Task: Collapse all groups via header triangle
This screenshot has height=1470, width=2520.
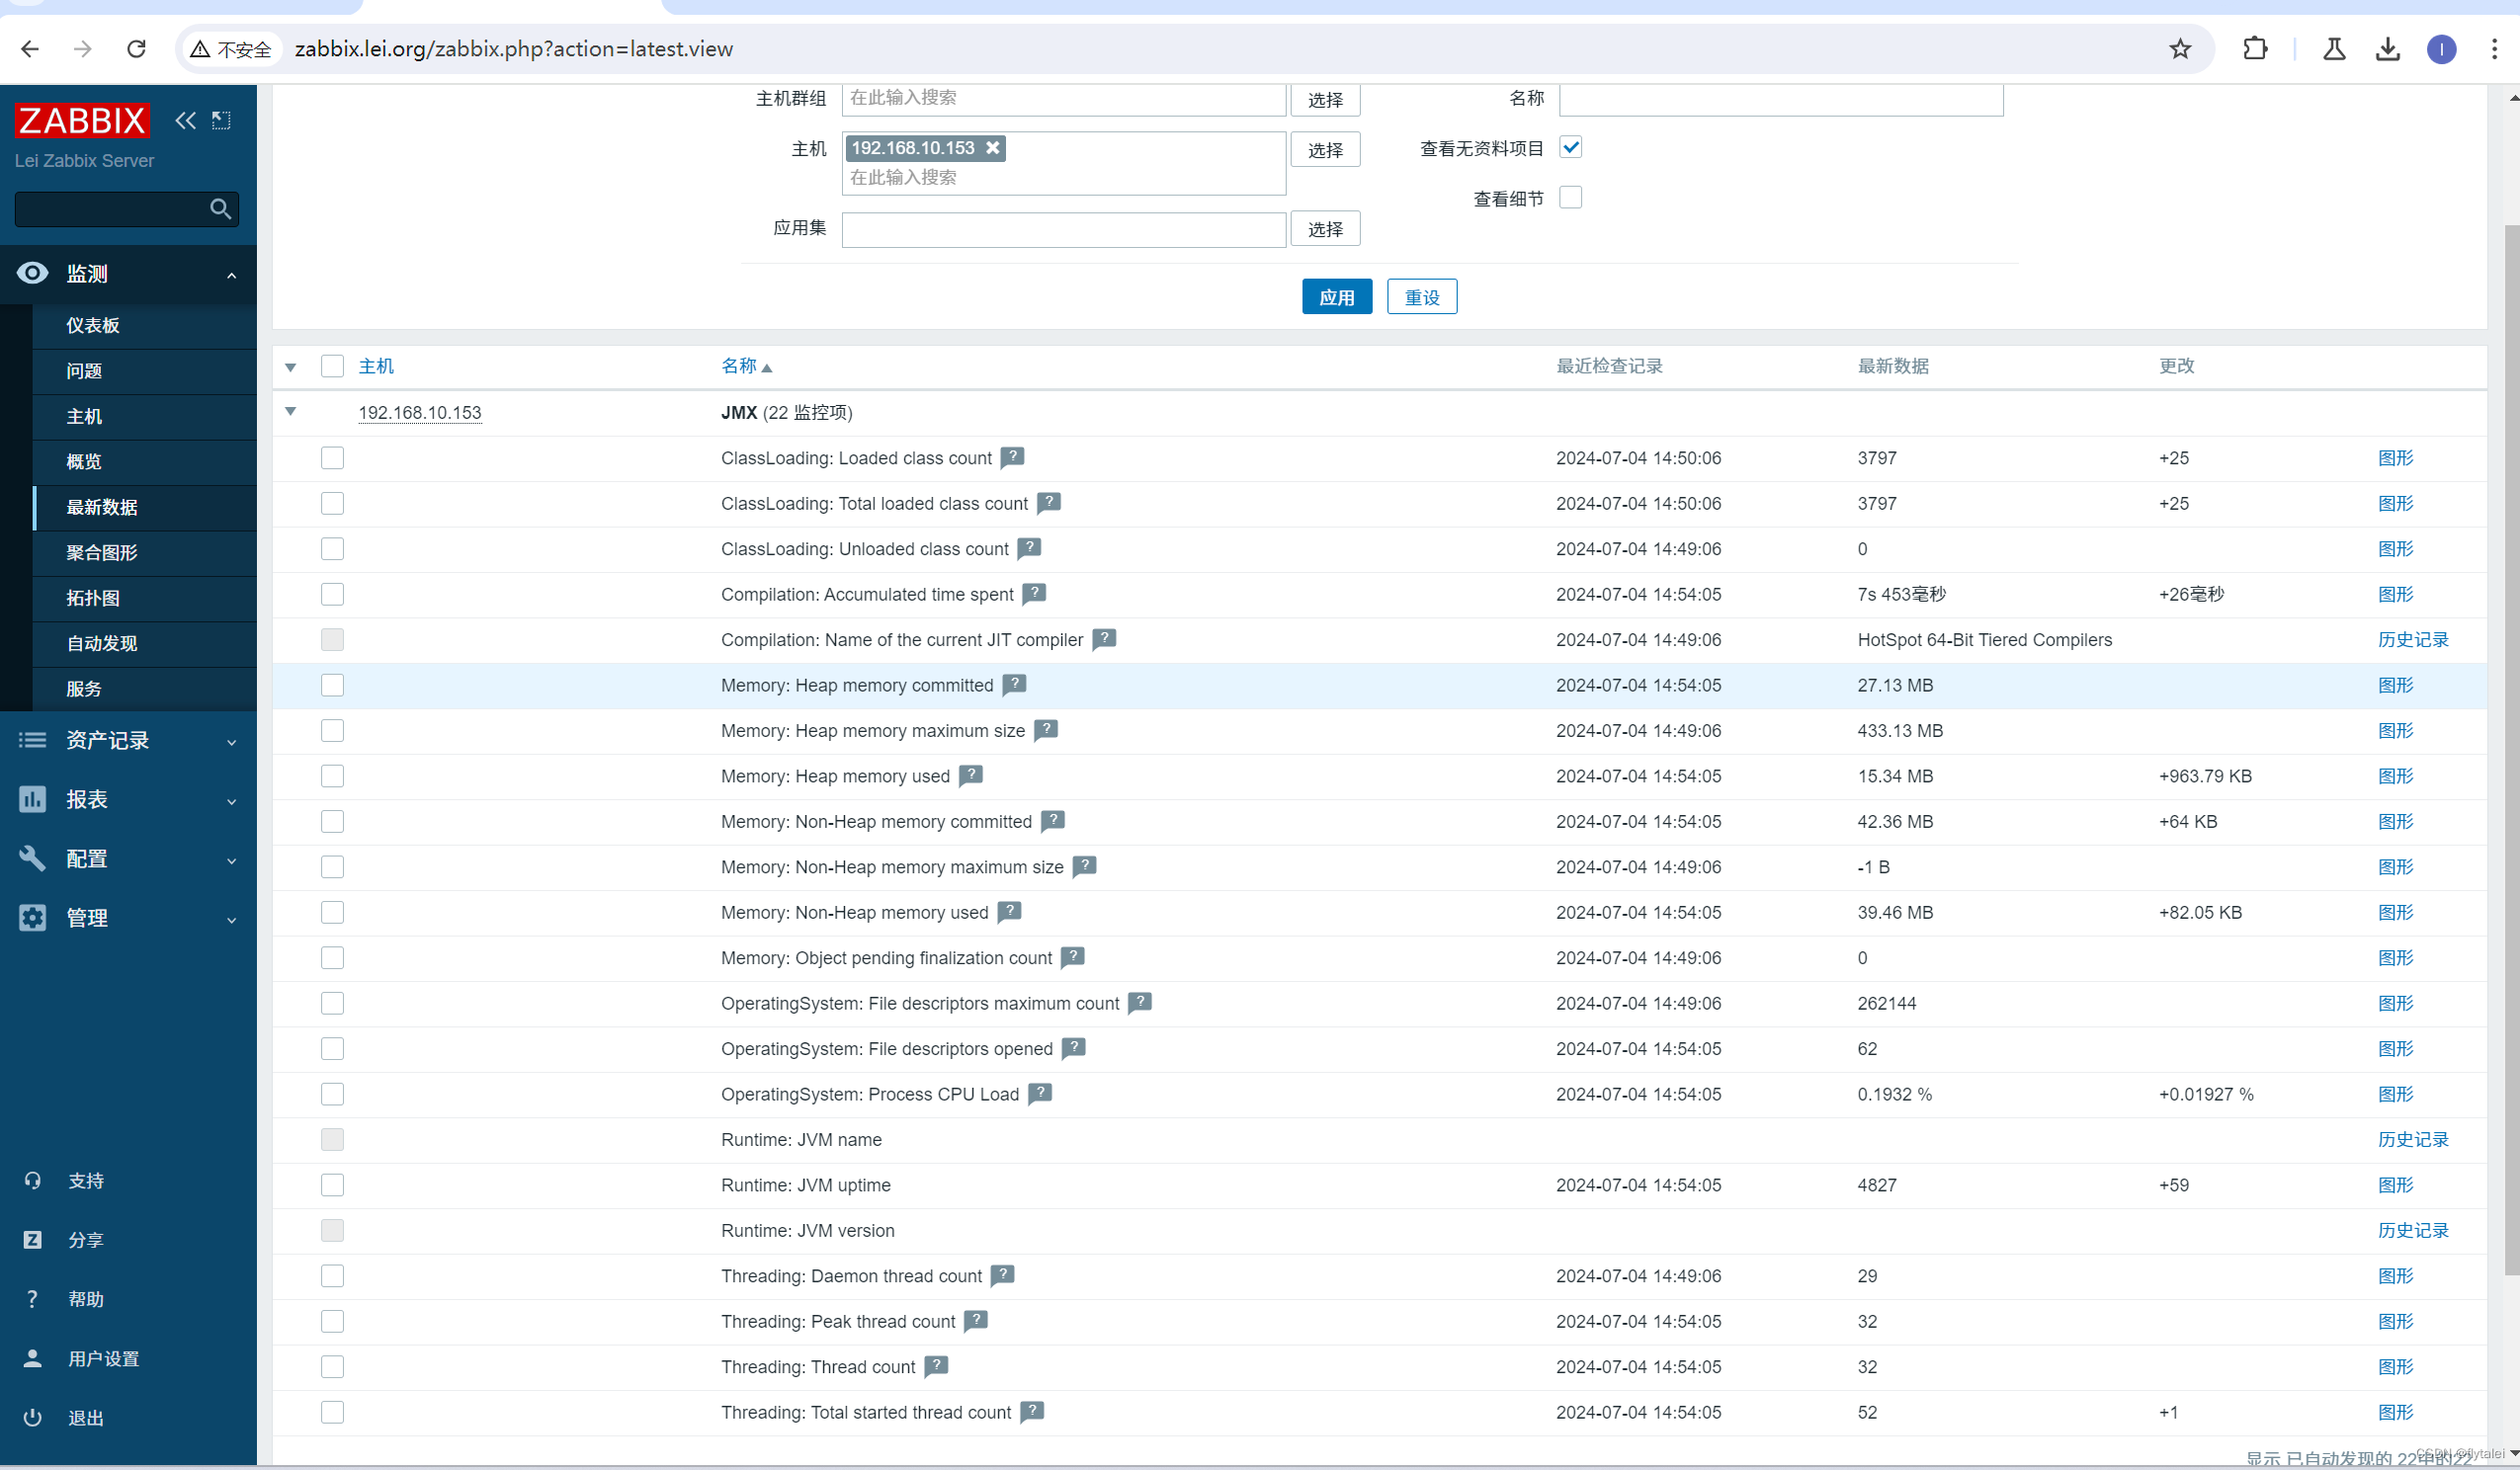Action: [x=290, y=367]
